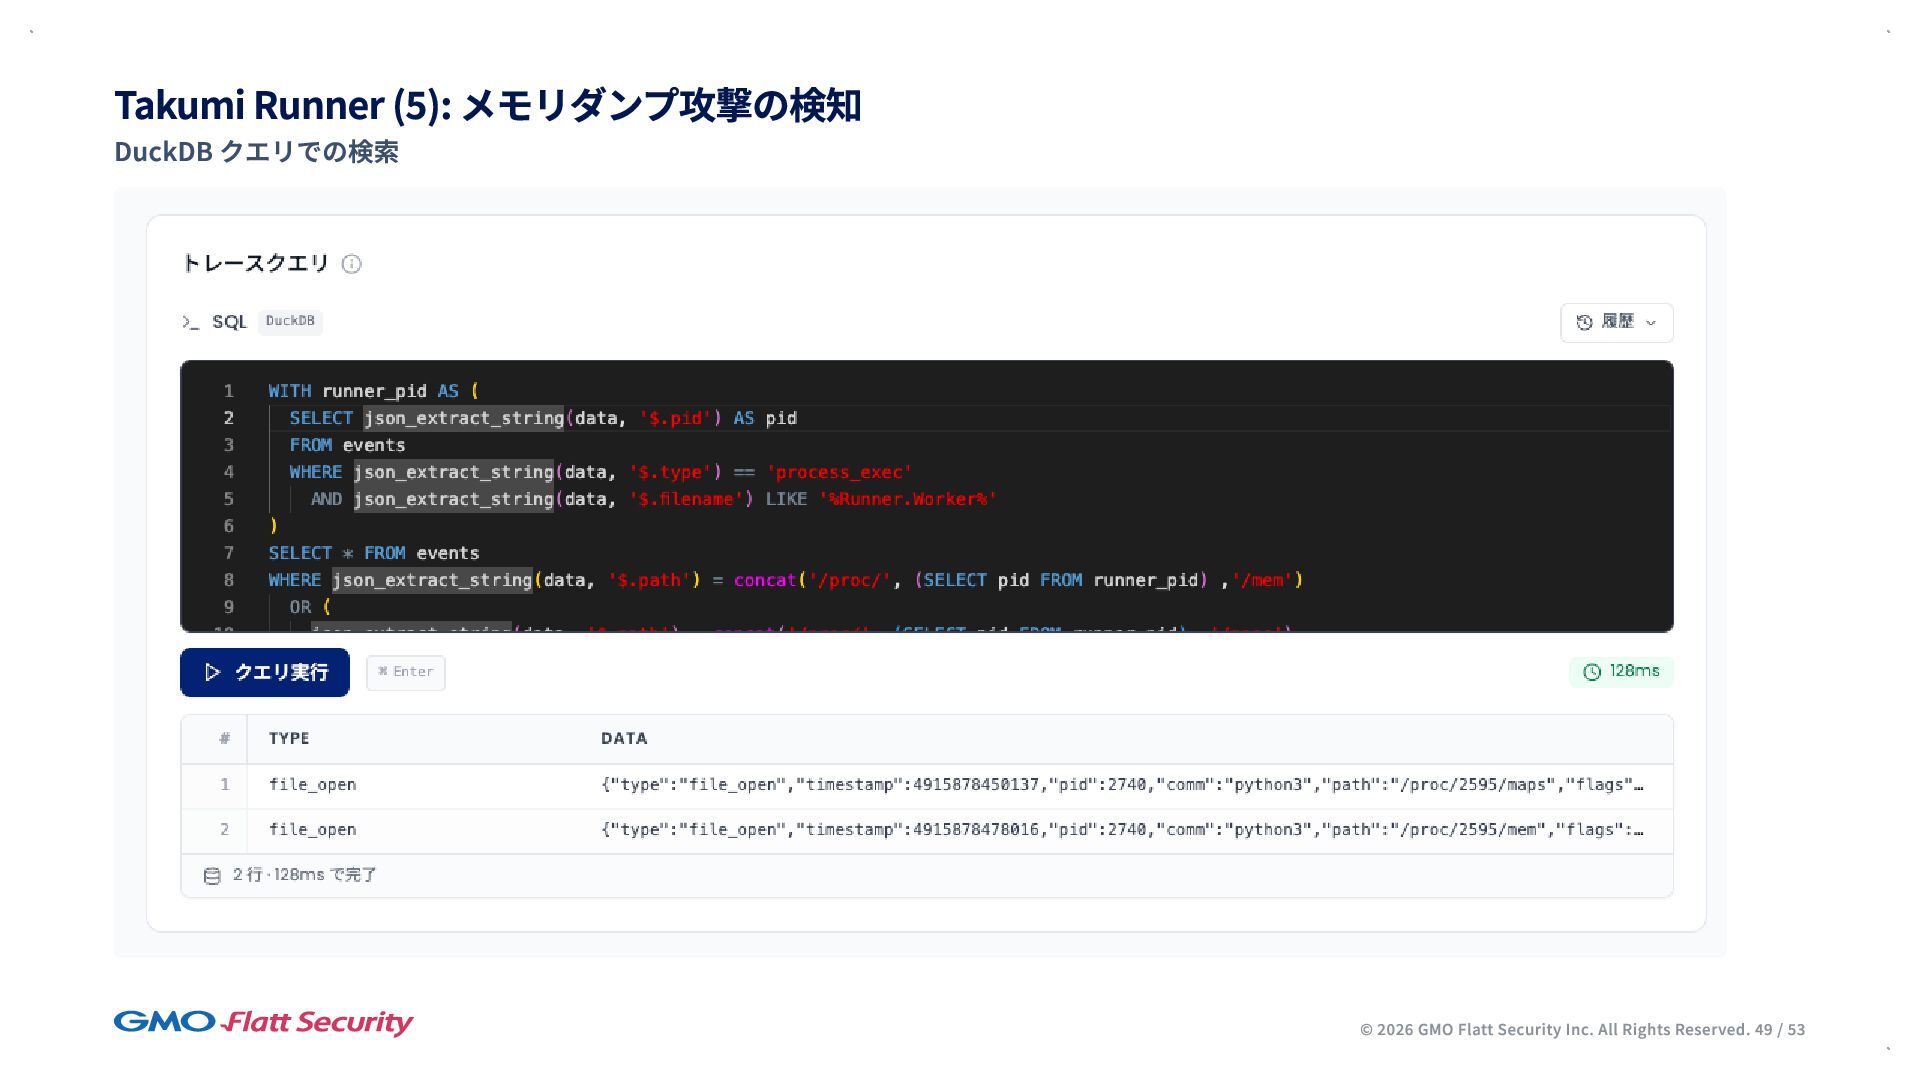Click the terminal prompt icon before SQL
The width and height of the screenshot is (1920, 1080).
pos(190,322)
